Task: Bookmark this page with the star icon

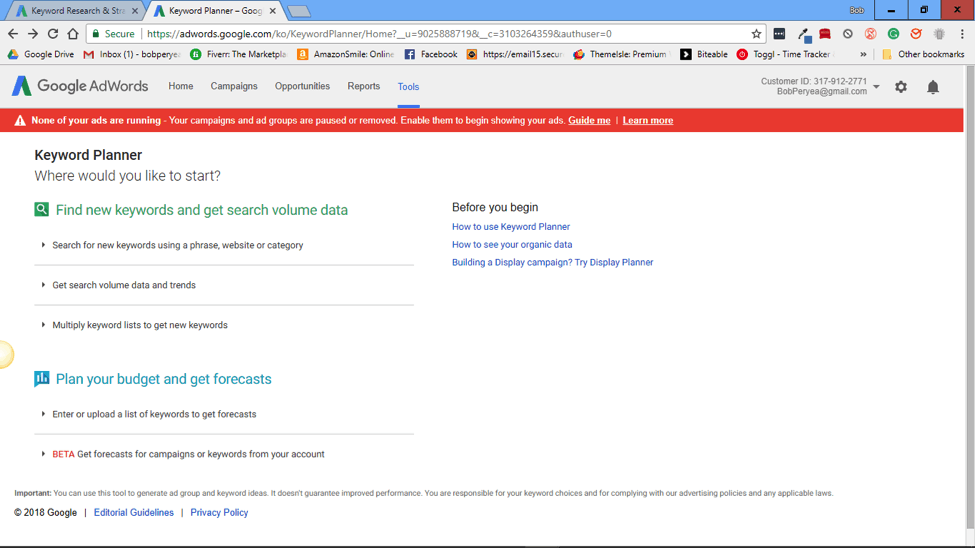Action: [x=756, y=34]
